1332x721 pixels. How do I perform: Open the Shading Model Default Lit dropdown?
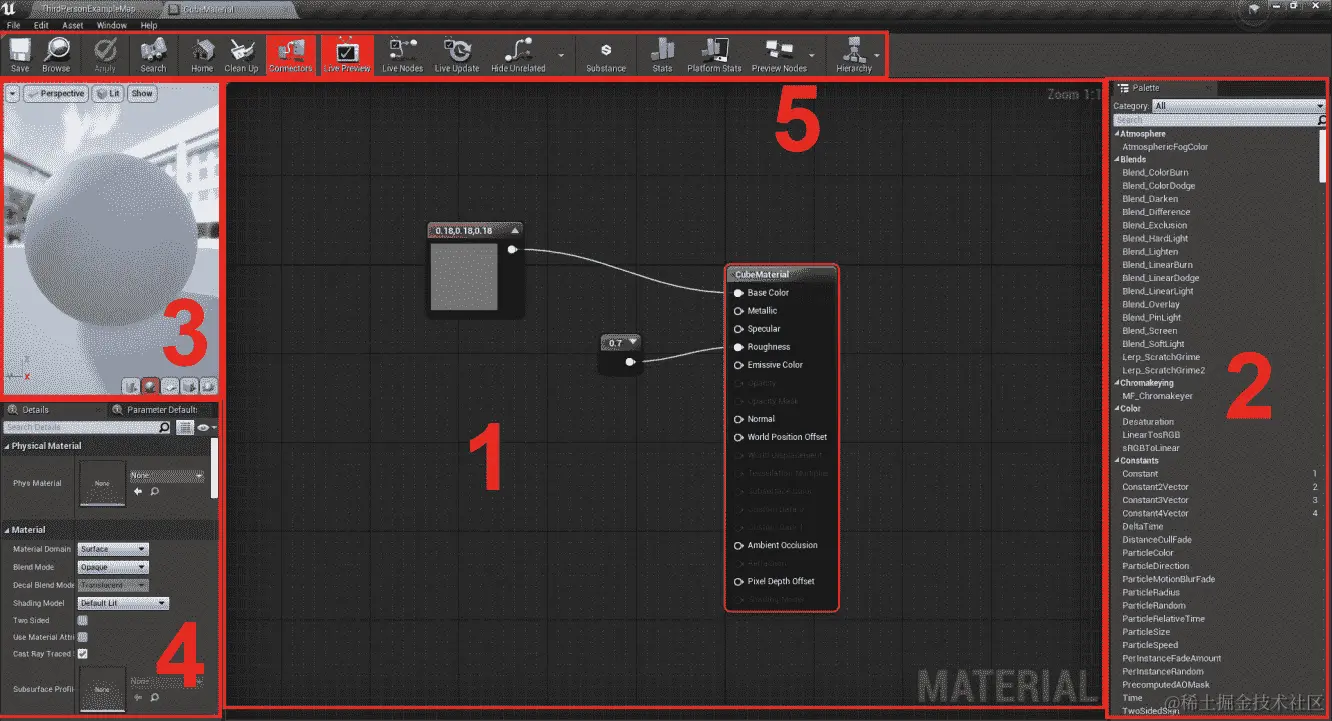(124, 603)
